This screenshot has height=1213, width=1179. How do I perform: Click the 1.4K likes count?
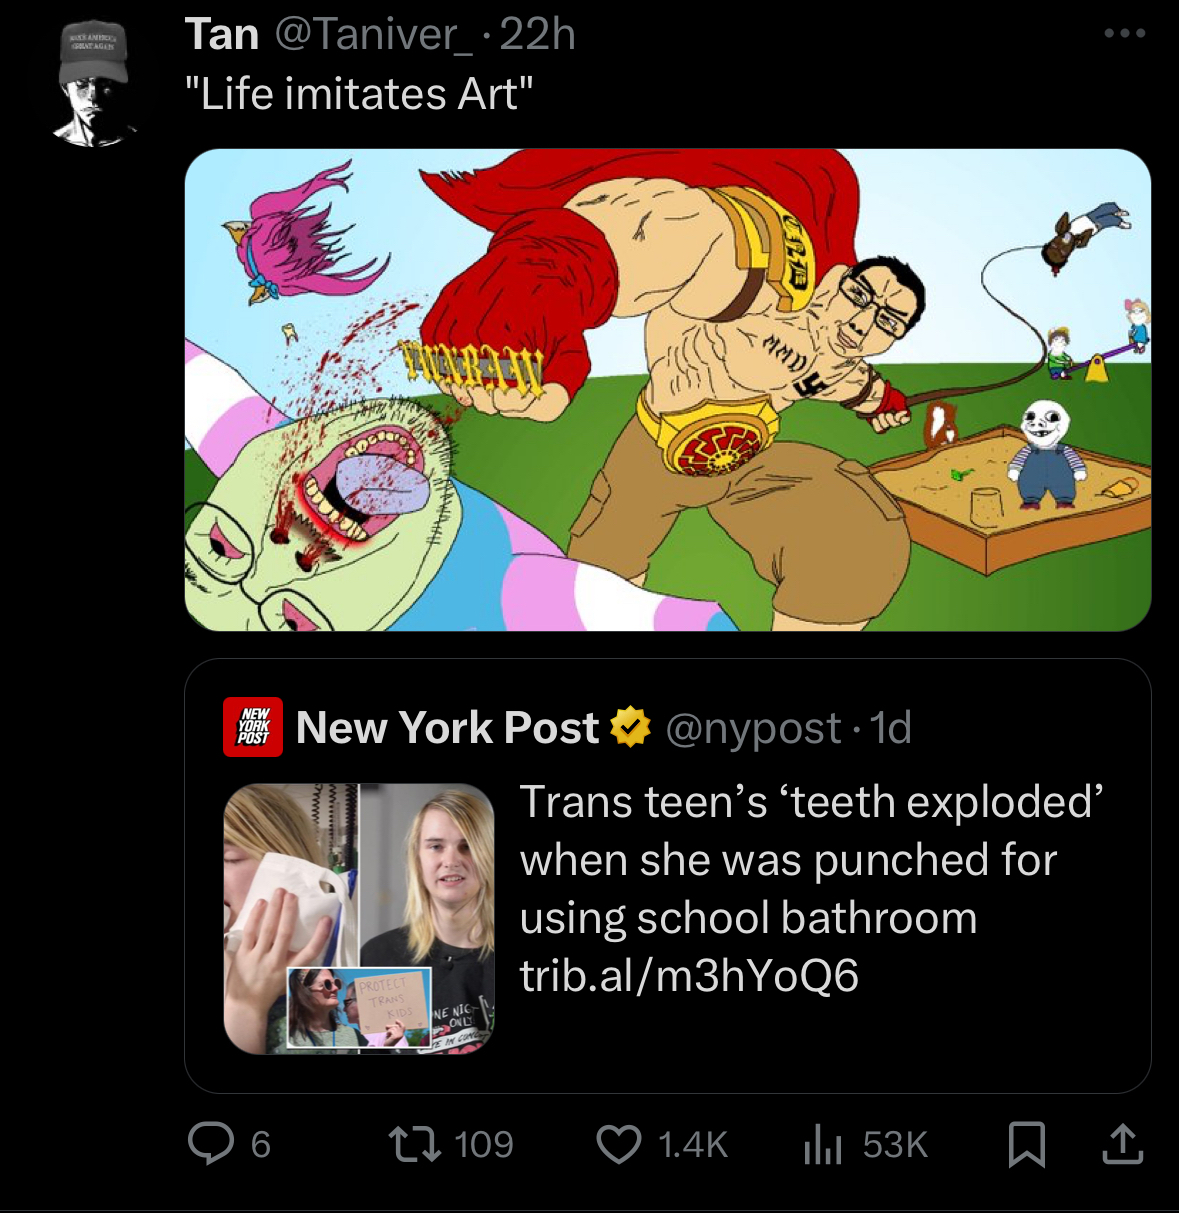(693, 1144)
